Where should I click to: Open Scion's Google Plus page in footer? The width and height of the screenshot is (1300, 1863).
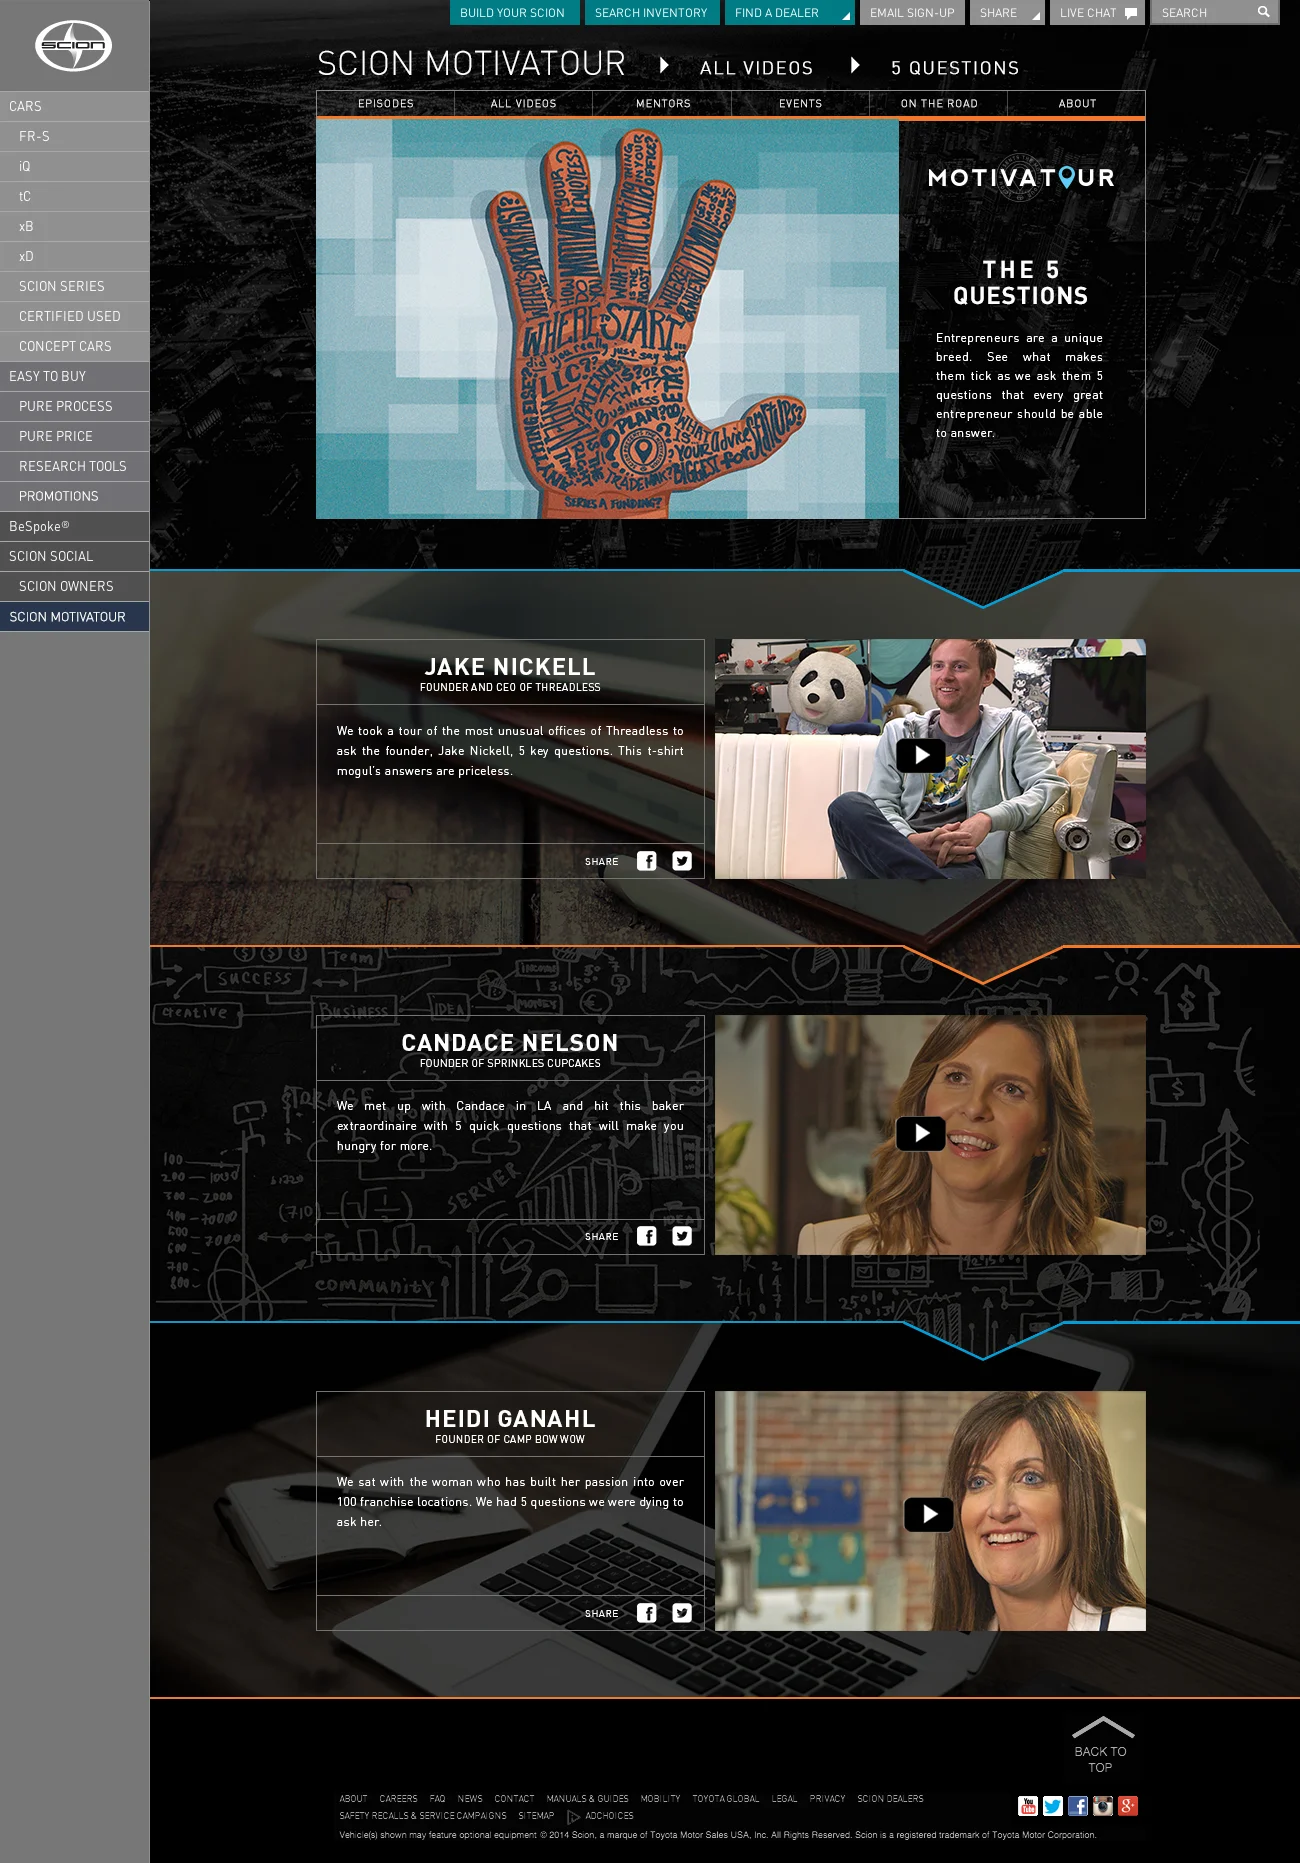click(x=1128, y=1806)
